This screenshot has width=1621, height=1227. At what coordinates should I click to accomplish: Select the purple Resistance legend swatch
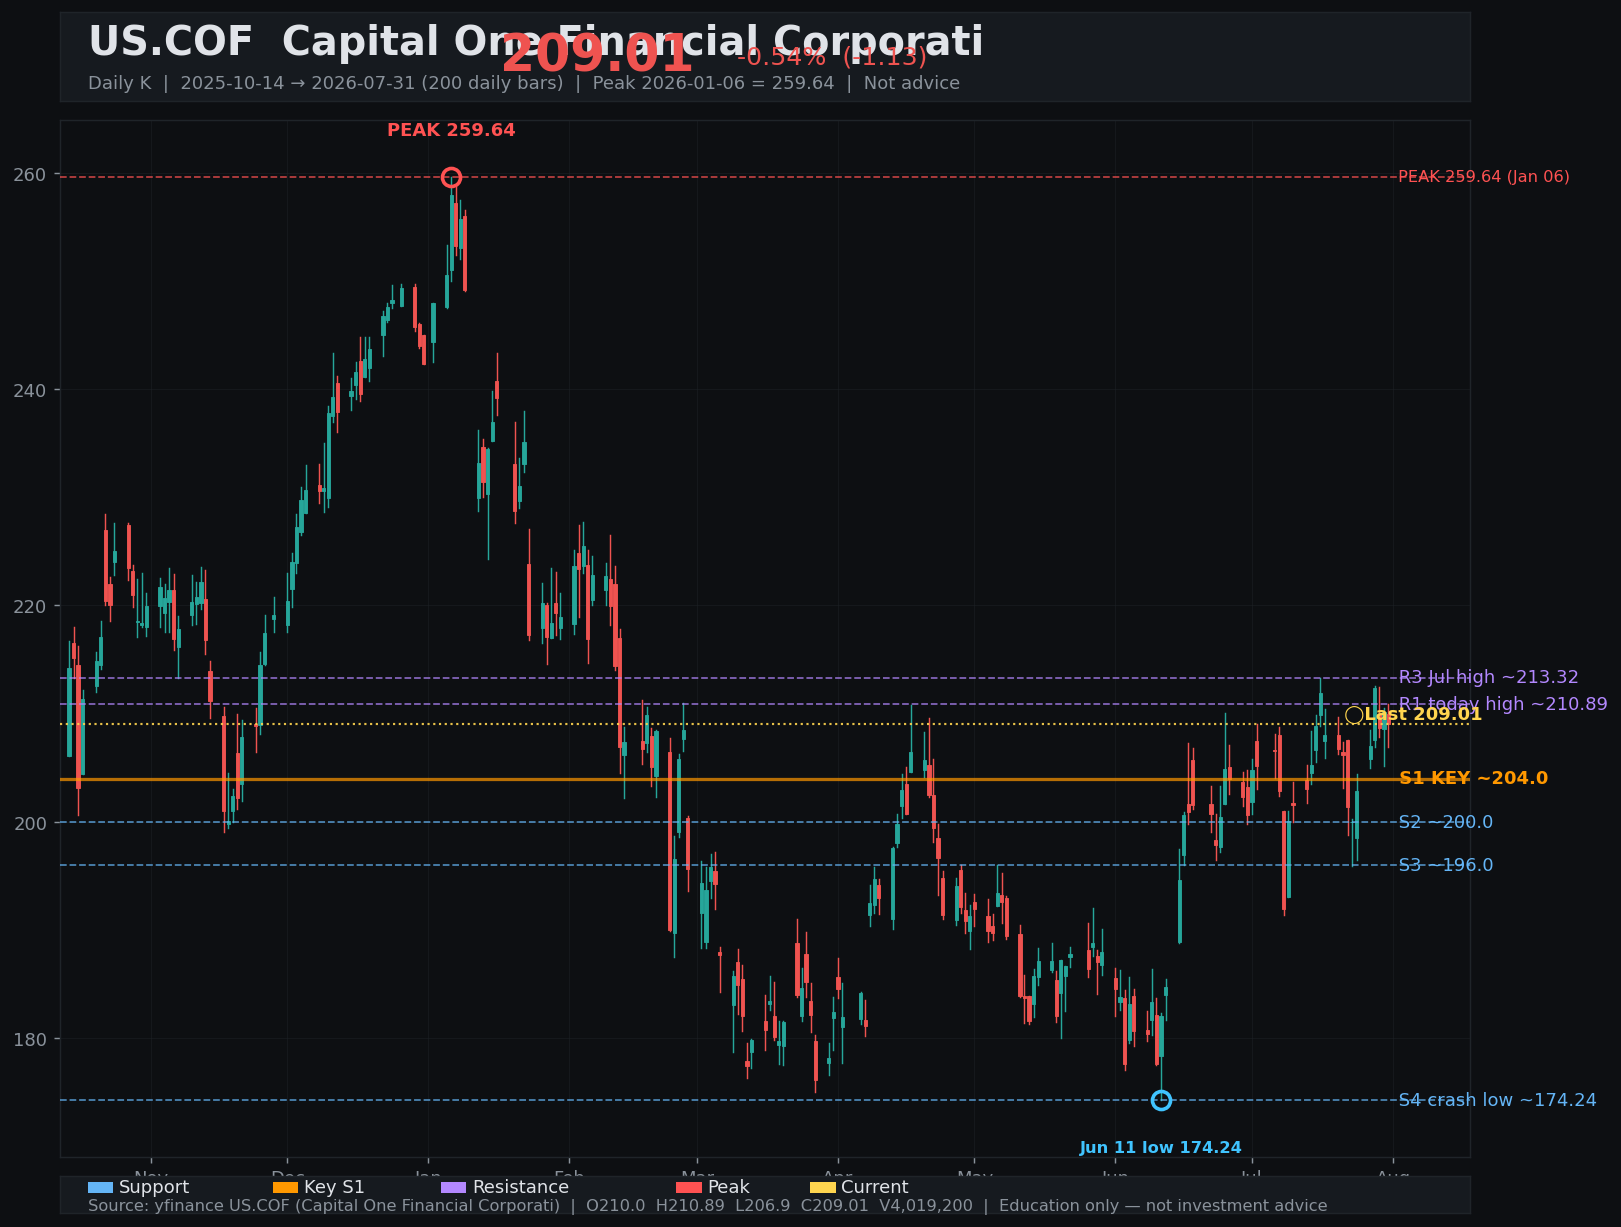[454, 1188]
